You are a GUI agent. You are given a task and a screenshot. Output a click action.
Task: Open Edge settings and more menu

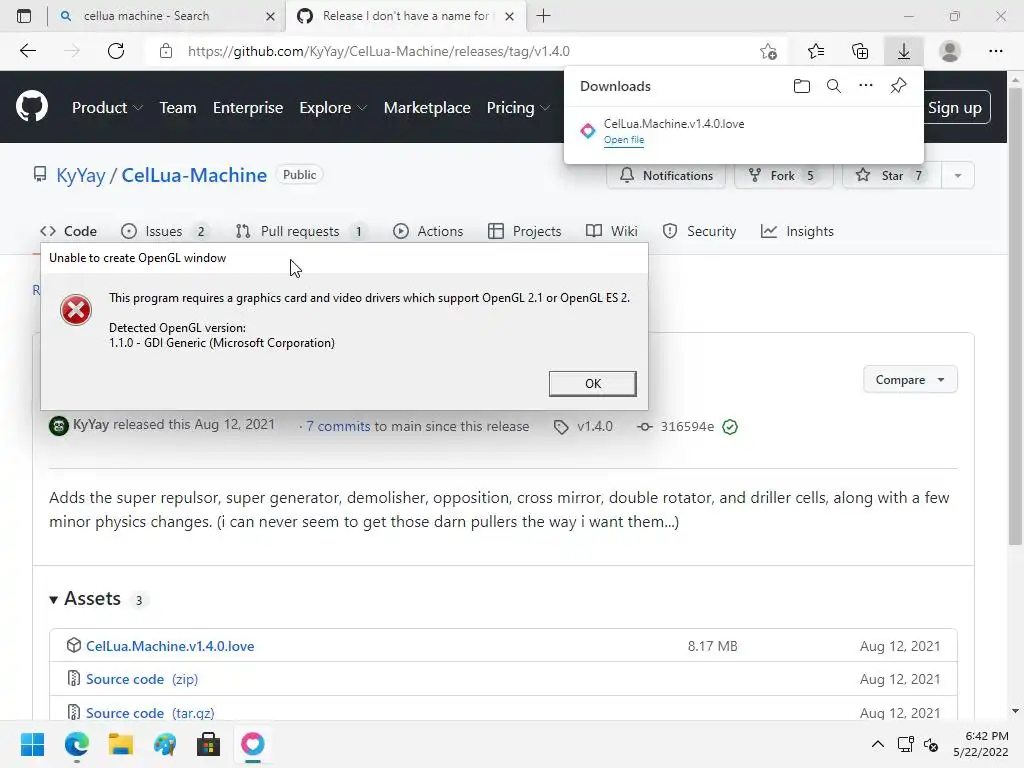point(995,51)
